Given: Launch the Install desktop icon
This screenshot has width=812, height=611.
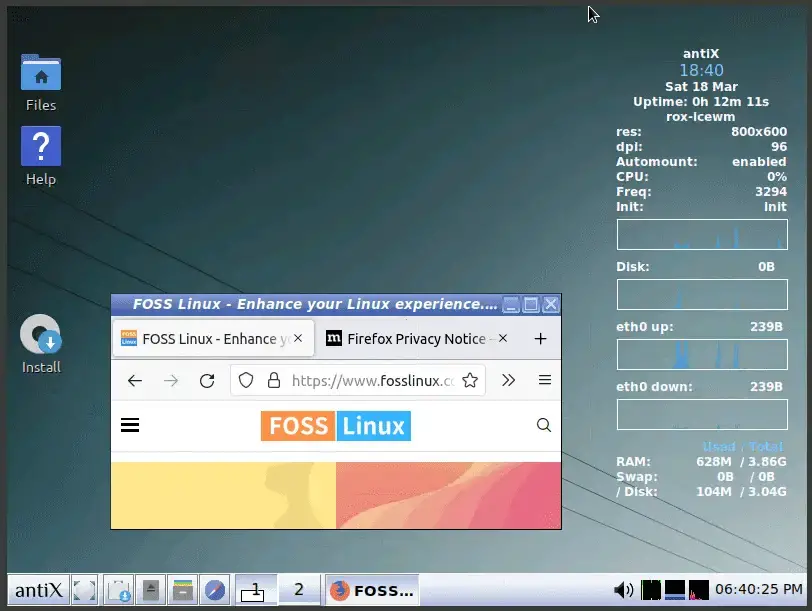Looking at the screenshot, I should click(x=41, y=334).
